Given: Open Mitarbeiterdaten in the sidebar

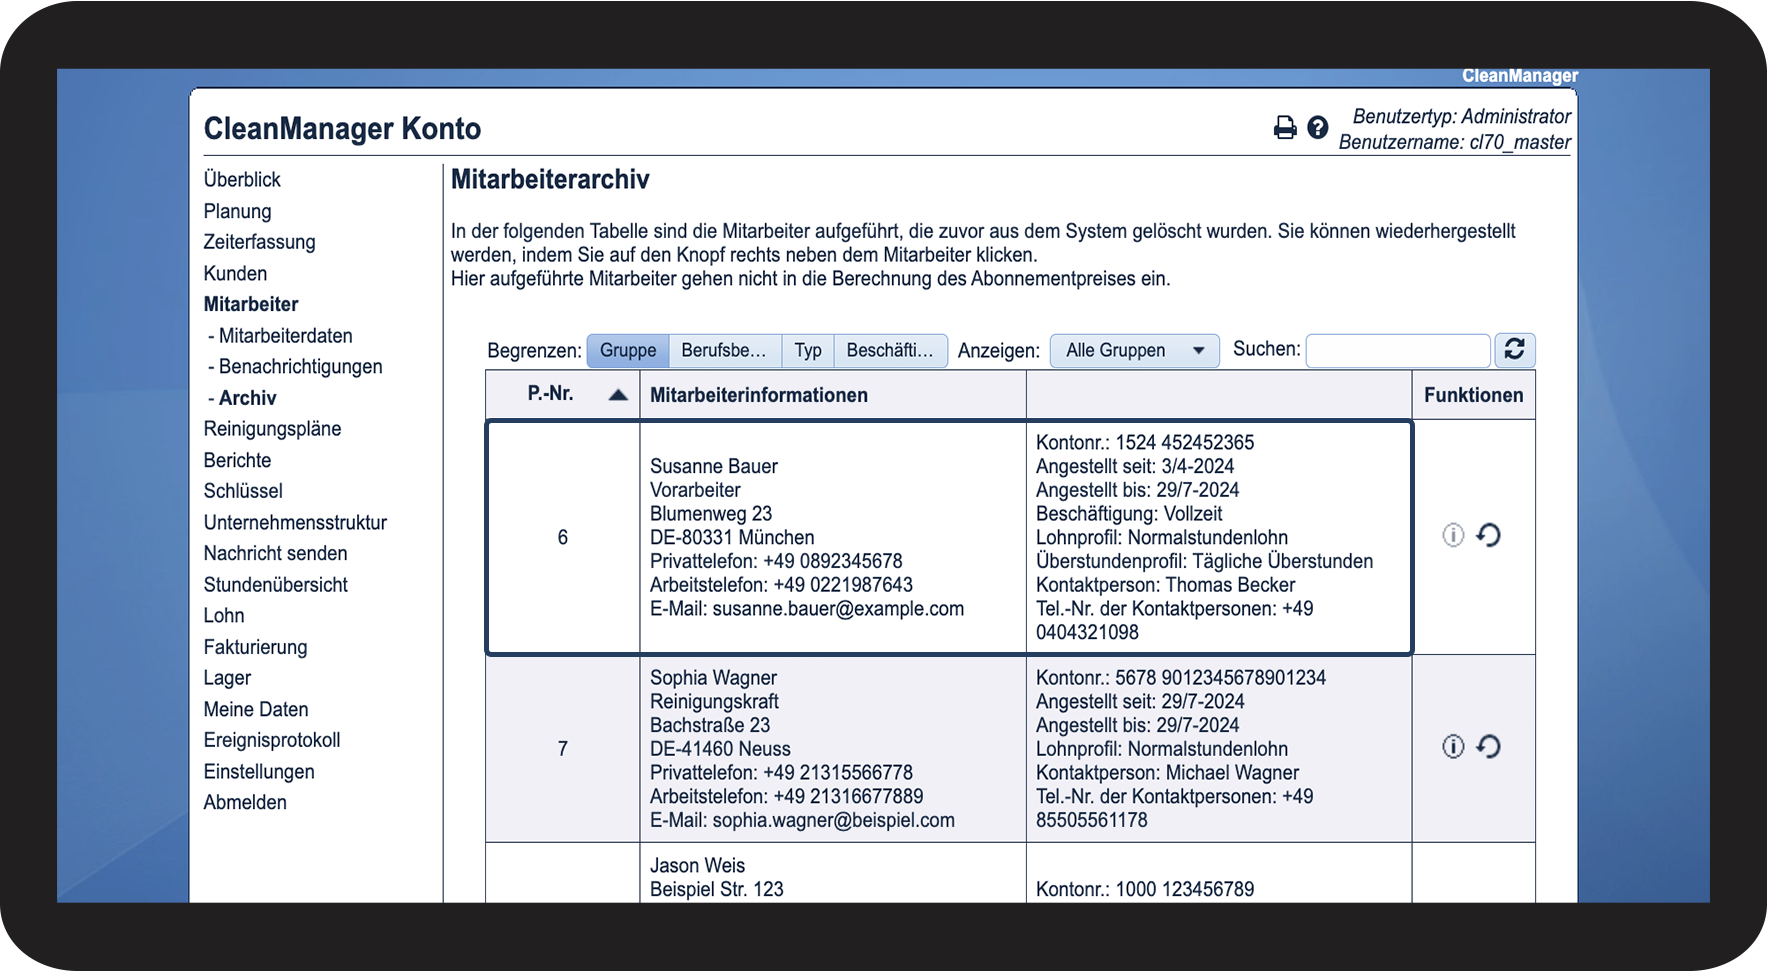Looking at the screenshot, I should (x=285, y=336).
